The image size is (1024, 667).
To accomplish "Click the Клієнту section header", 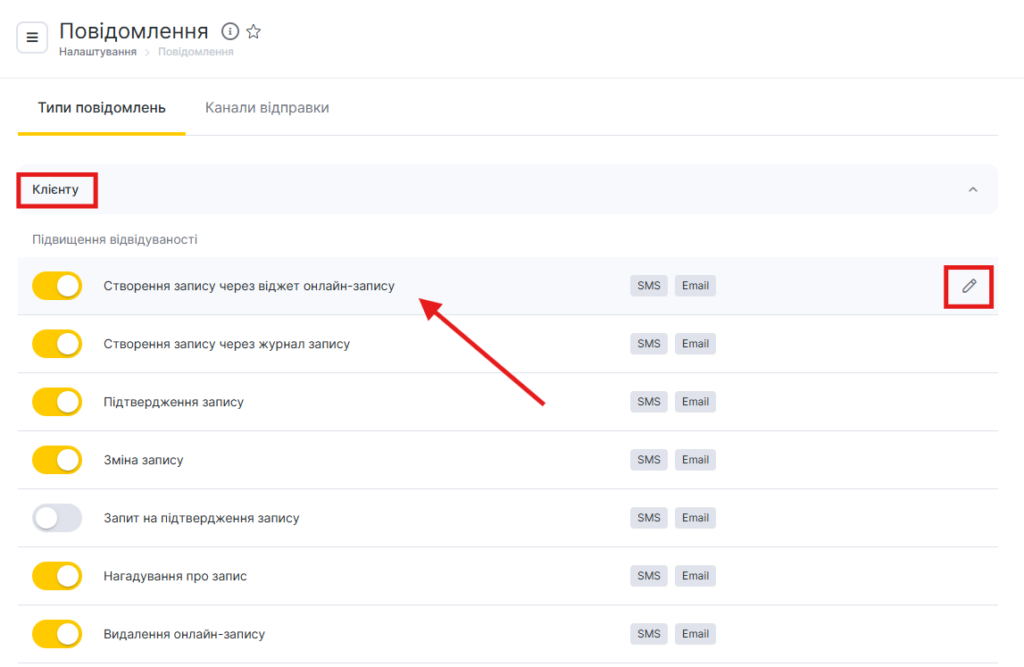I will 56,189.
